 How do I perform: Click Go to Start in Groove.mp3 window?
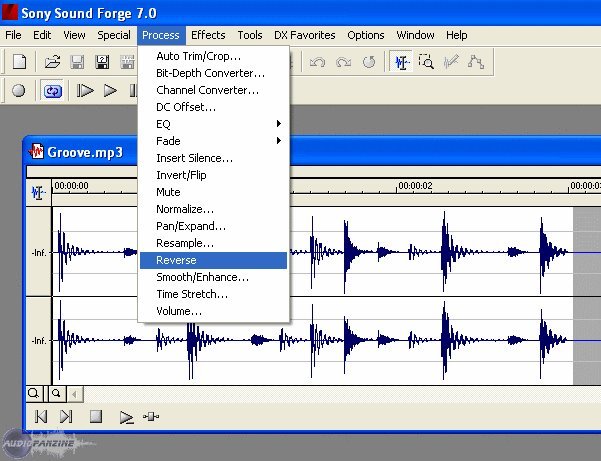click(41, 417)
